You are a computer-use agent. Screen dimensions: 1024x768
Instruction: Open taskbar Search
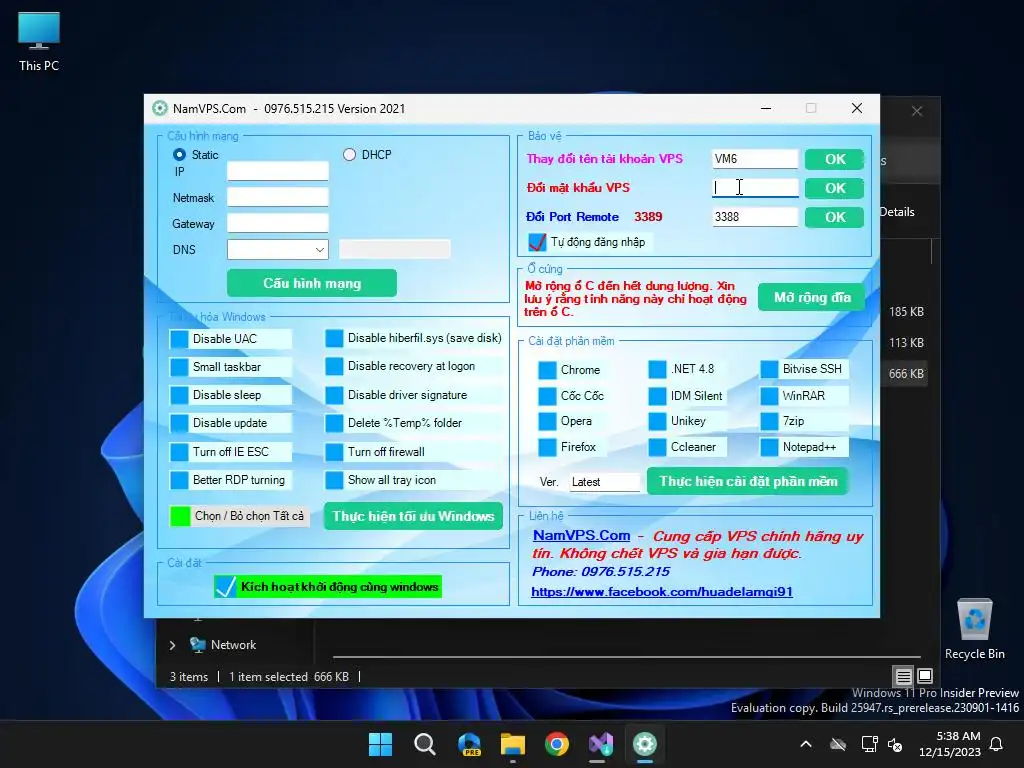point(424,744)
